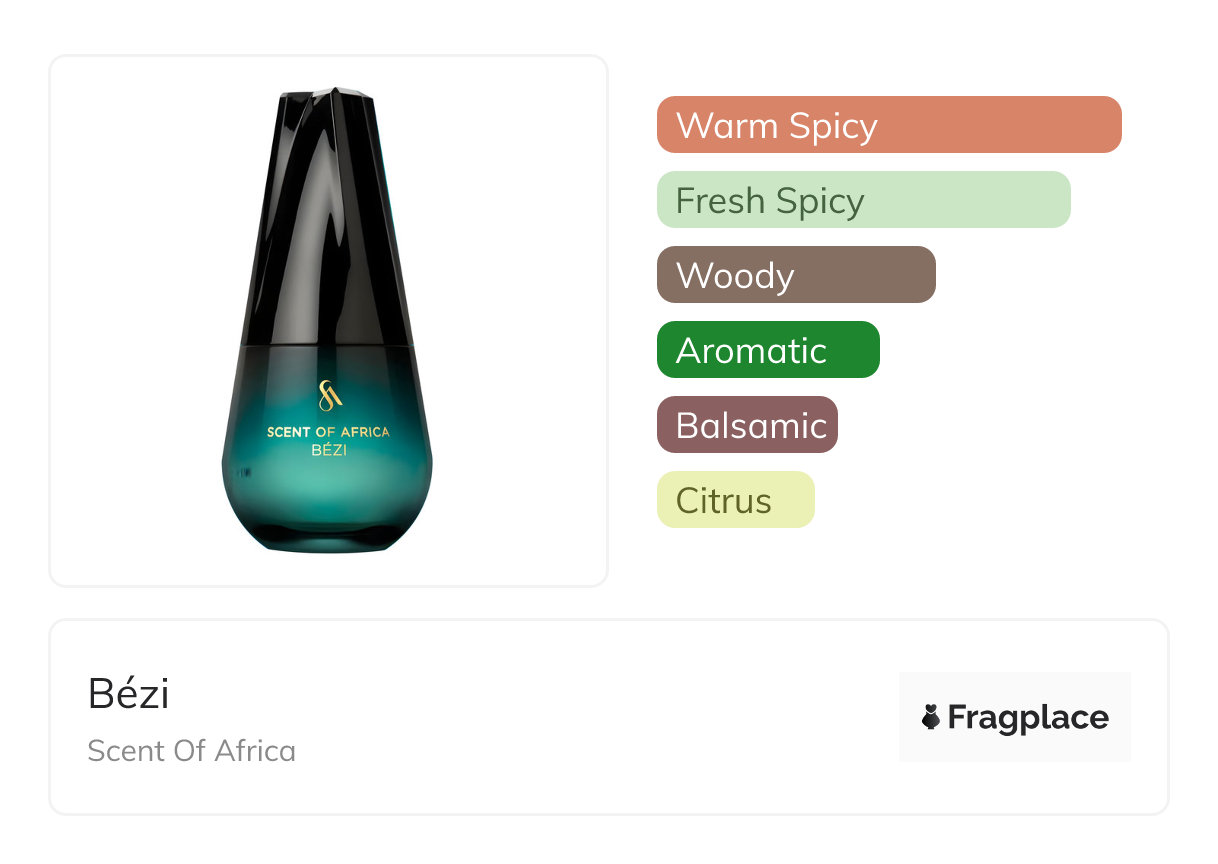Open the Bézi perfume bottle image
Viewport: 1218px width, 864px height.
tap(328, 320)
